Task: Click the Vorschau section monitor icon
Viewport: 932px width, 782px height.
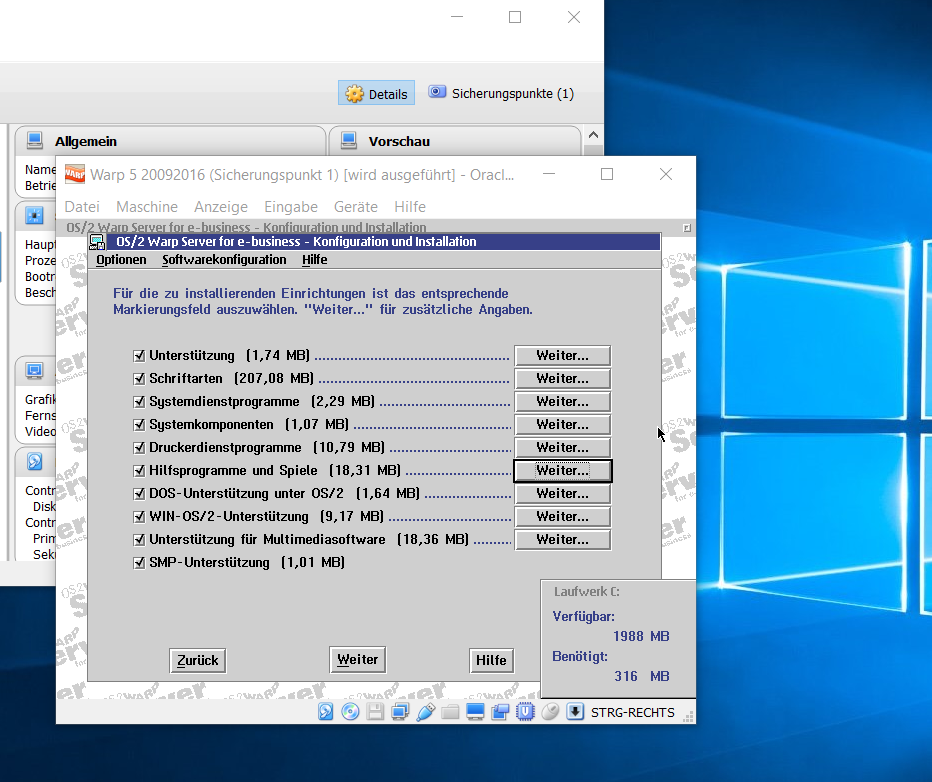Action: coord(348,140)
